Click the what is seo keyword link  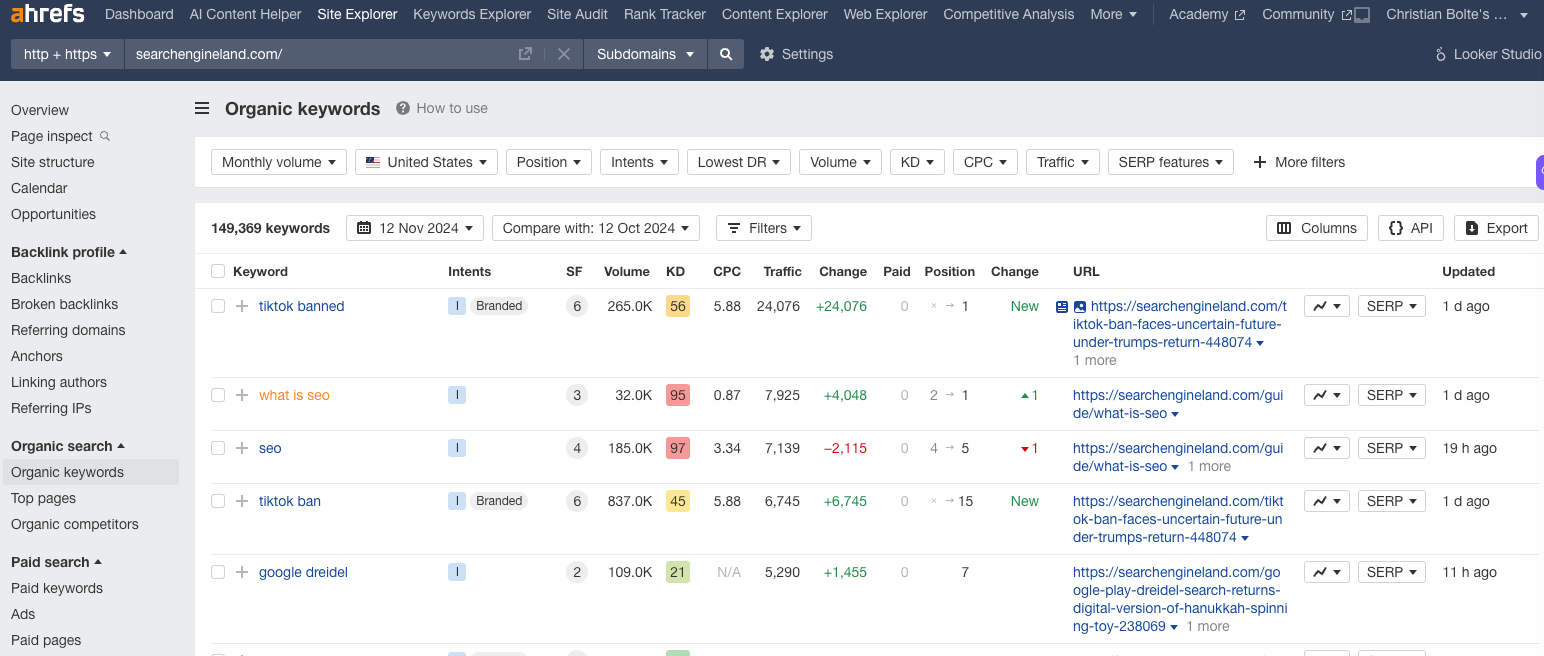point(294,395)
